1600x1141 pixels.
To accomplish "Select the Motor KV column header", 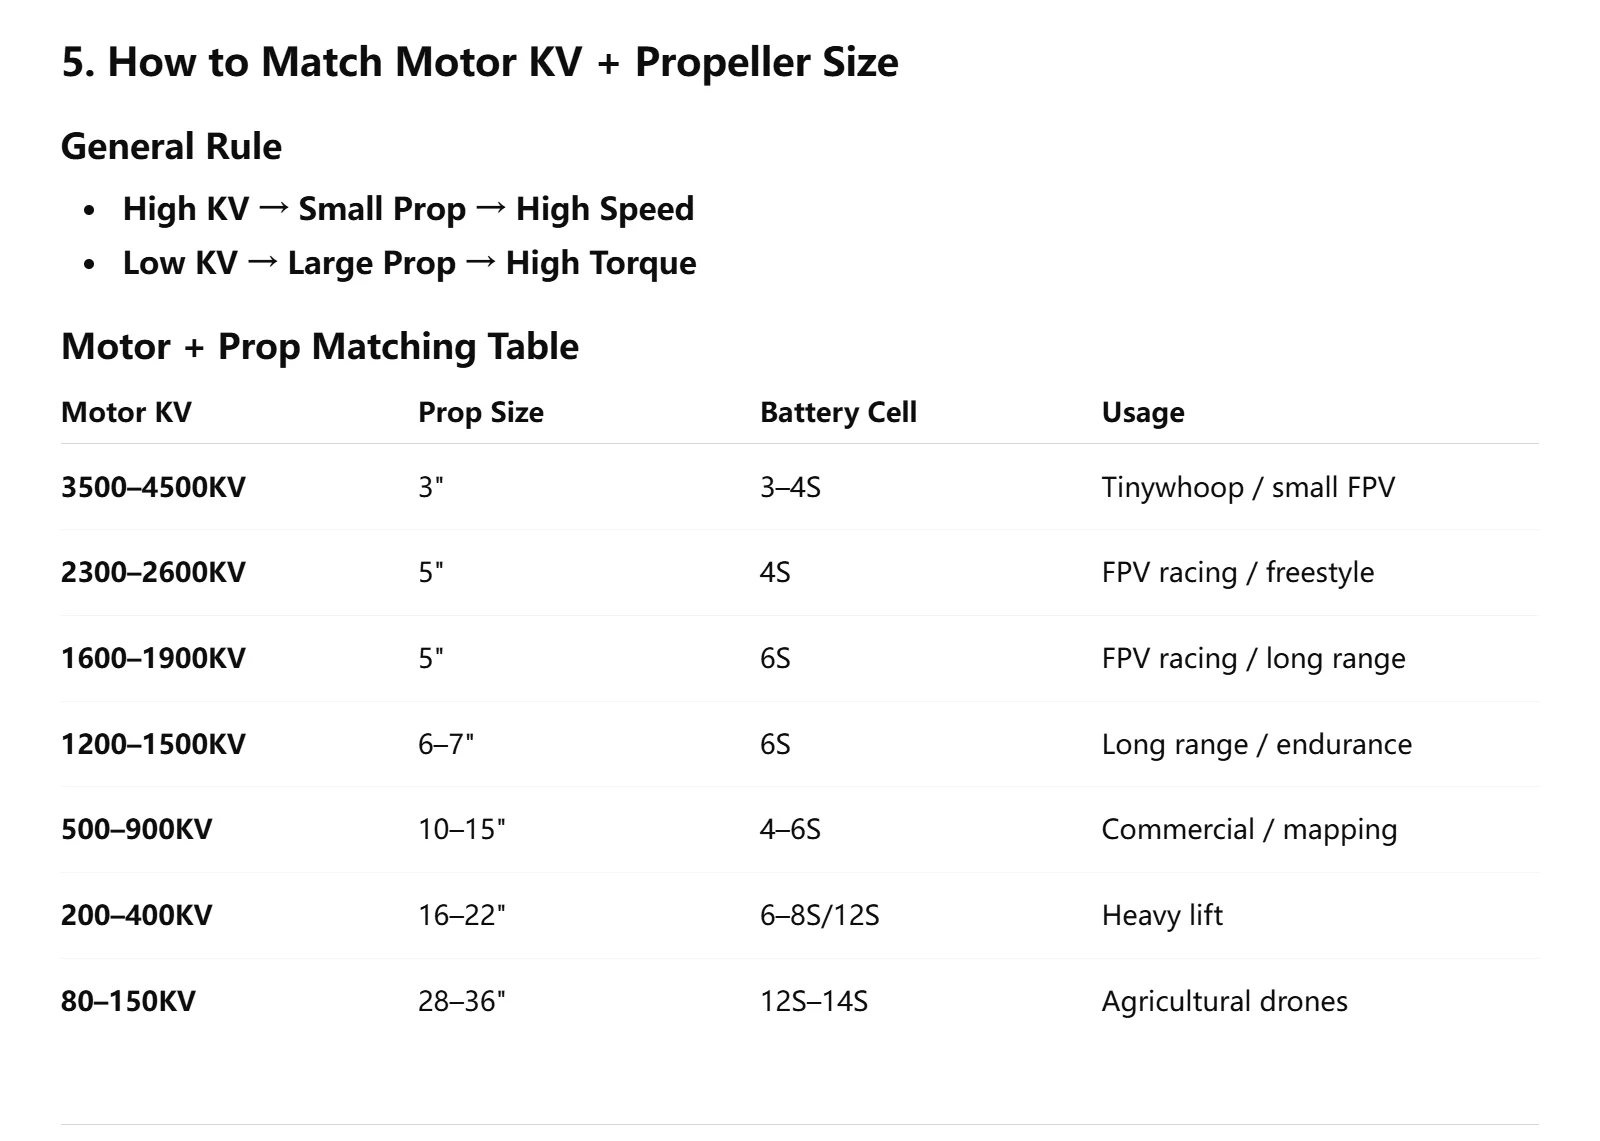I will (126, 413).
